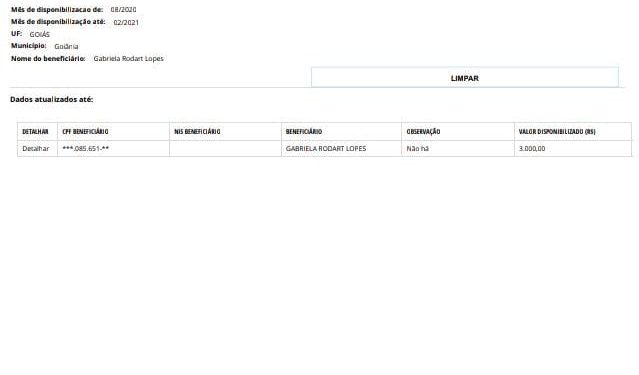Click the GOIÁS state value
The height and width of the screenshot is (375, 639).
40,35
